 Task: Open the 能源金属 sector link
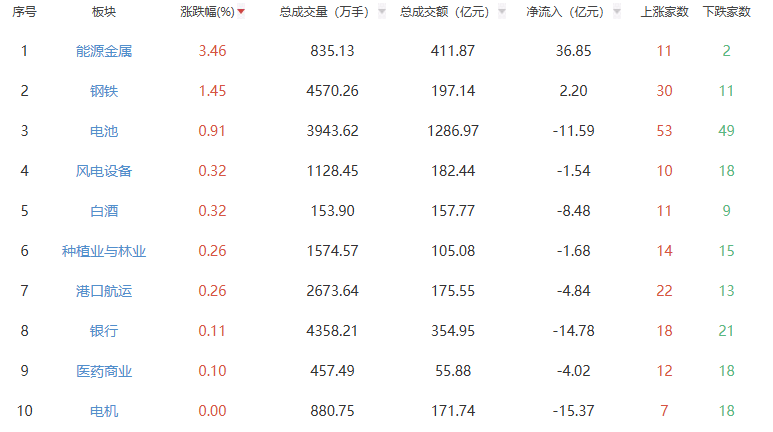coord(103,51)
